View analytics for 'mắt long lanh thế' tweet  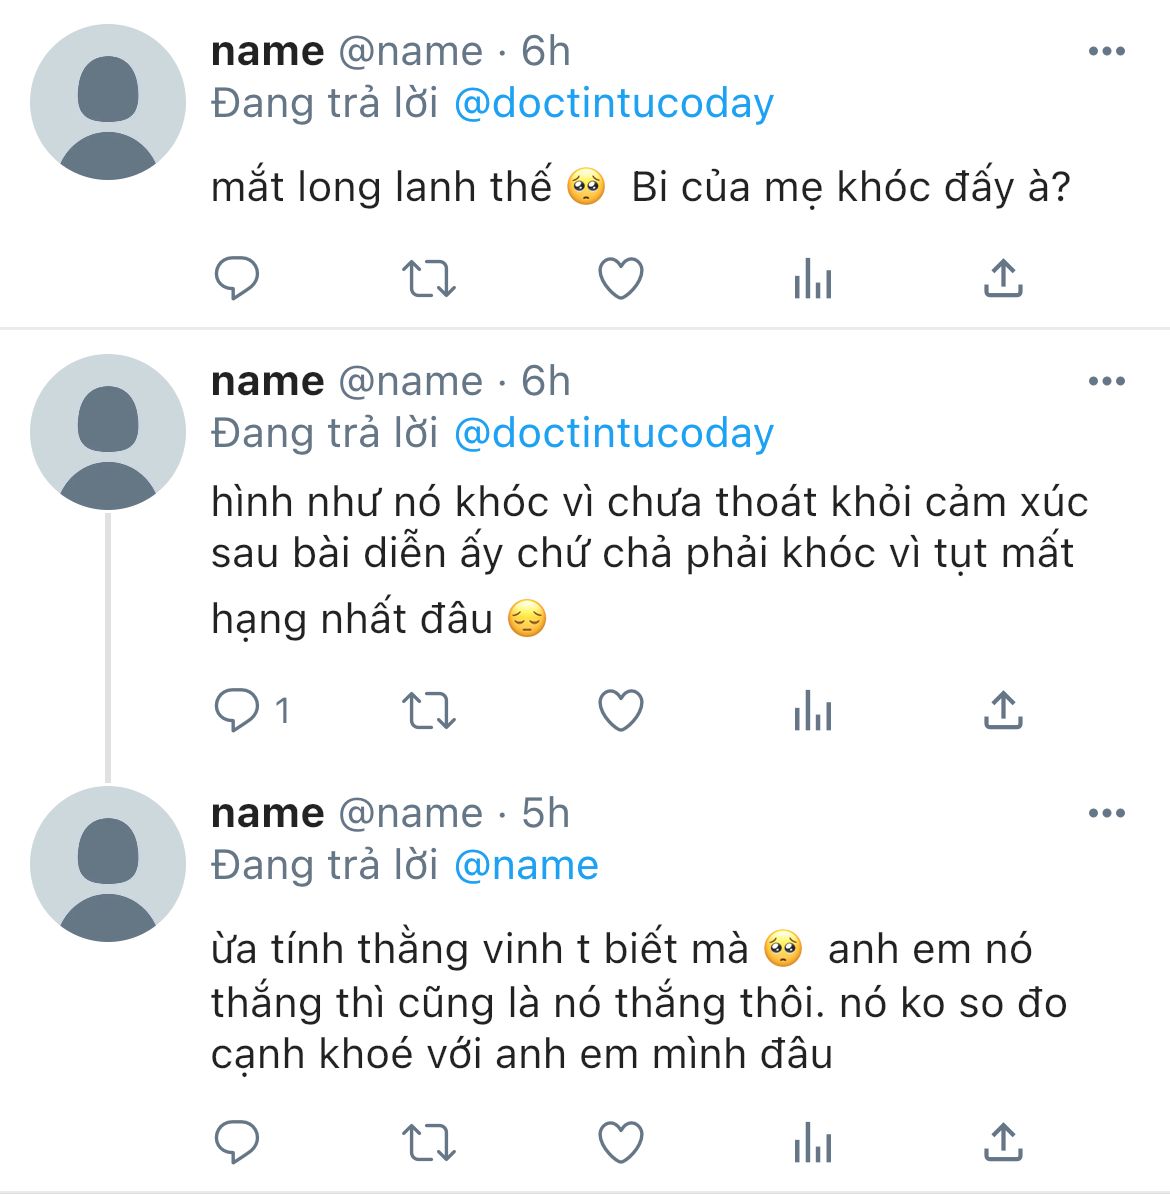[812, 279]
